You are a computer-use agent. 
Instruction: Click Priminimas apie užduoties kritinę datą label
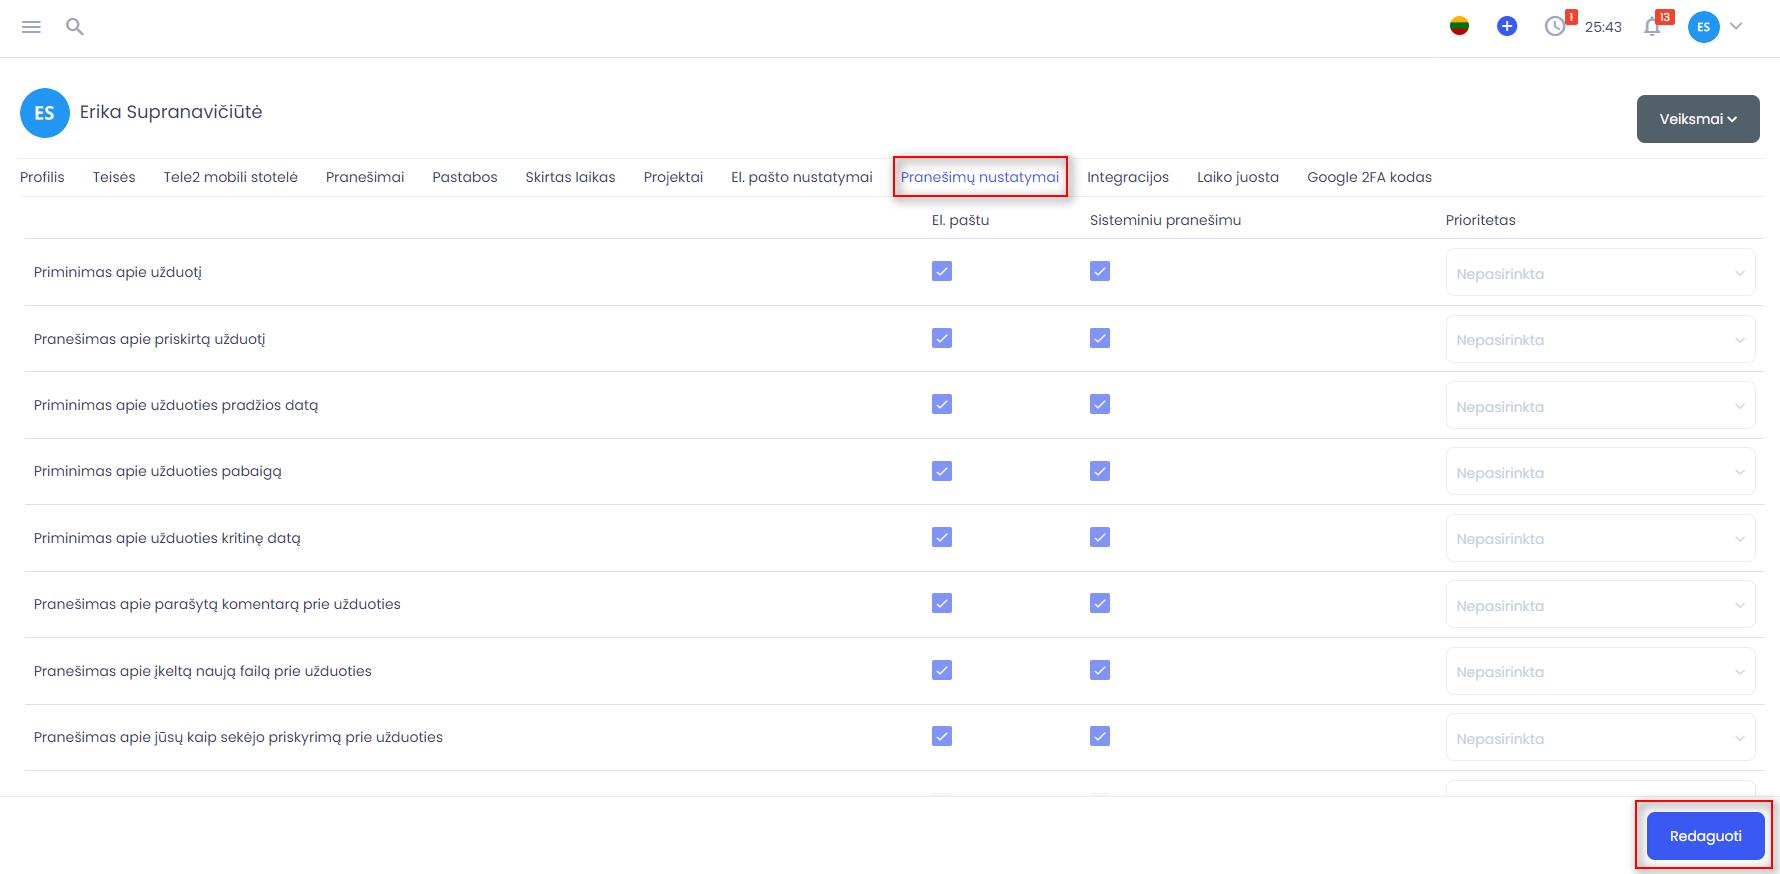pyautogui.click(x=167, y=538)
